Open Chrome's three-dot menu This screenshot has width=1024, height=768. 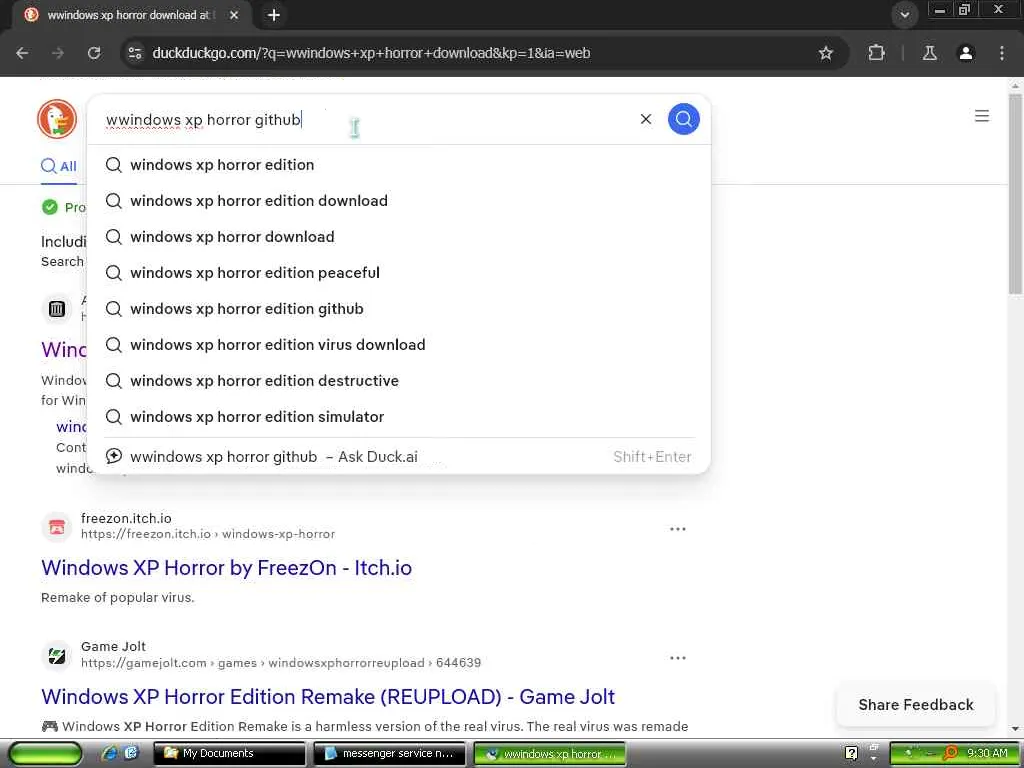[1001, 53]
